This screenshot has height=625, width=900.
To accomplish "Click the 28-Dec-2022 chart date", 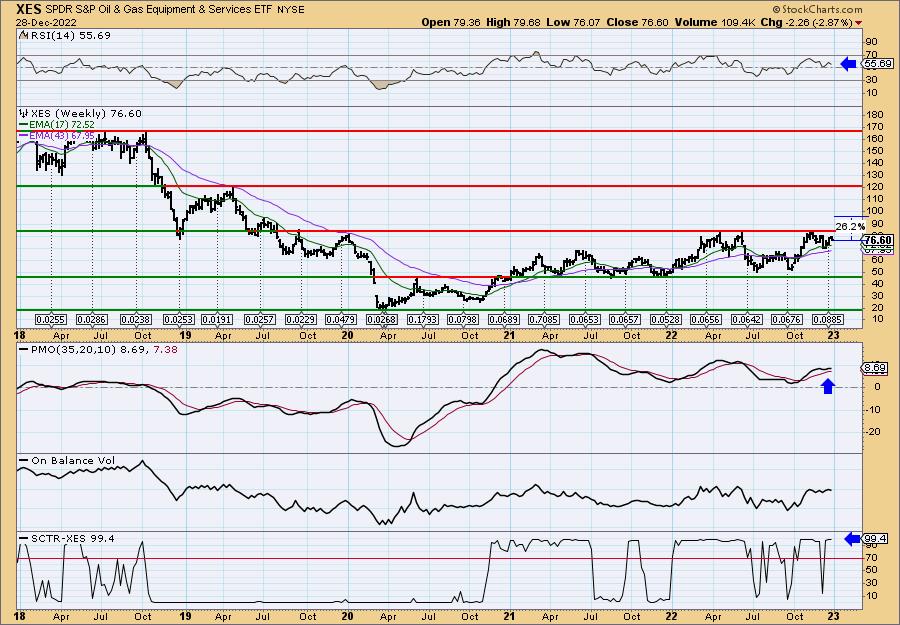I will coord(46,22).
